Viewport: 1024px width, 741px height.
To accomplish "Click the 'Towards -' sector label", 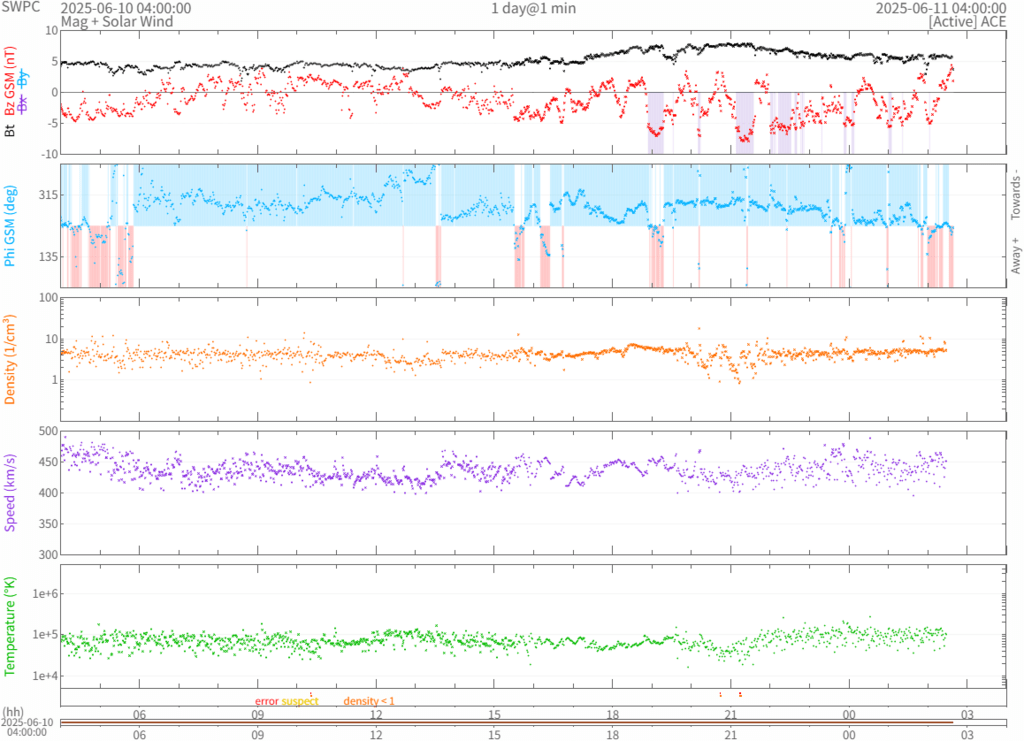I will [1016, 197].
